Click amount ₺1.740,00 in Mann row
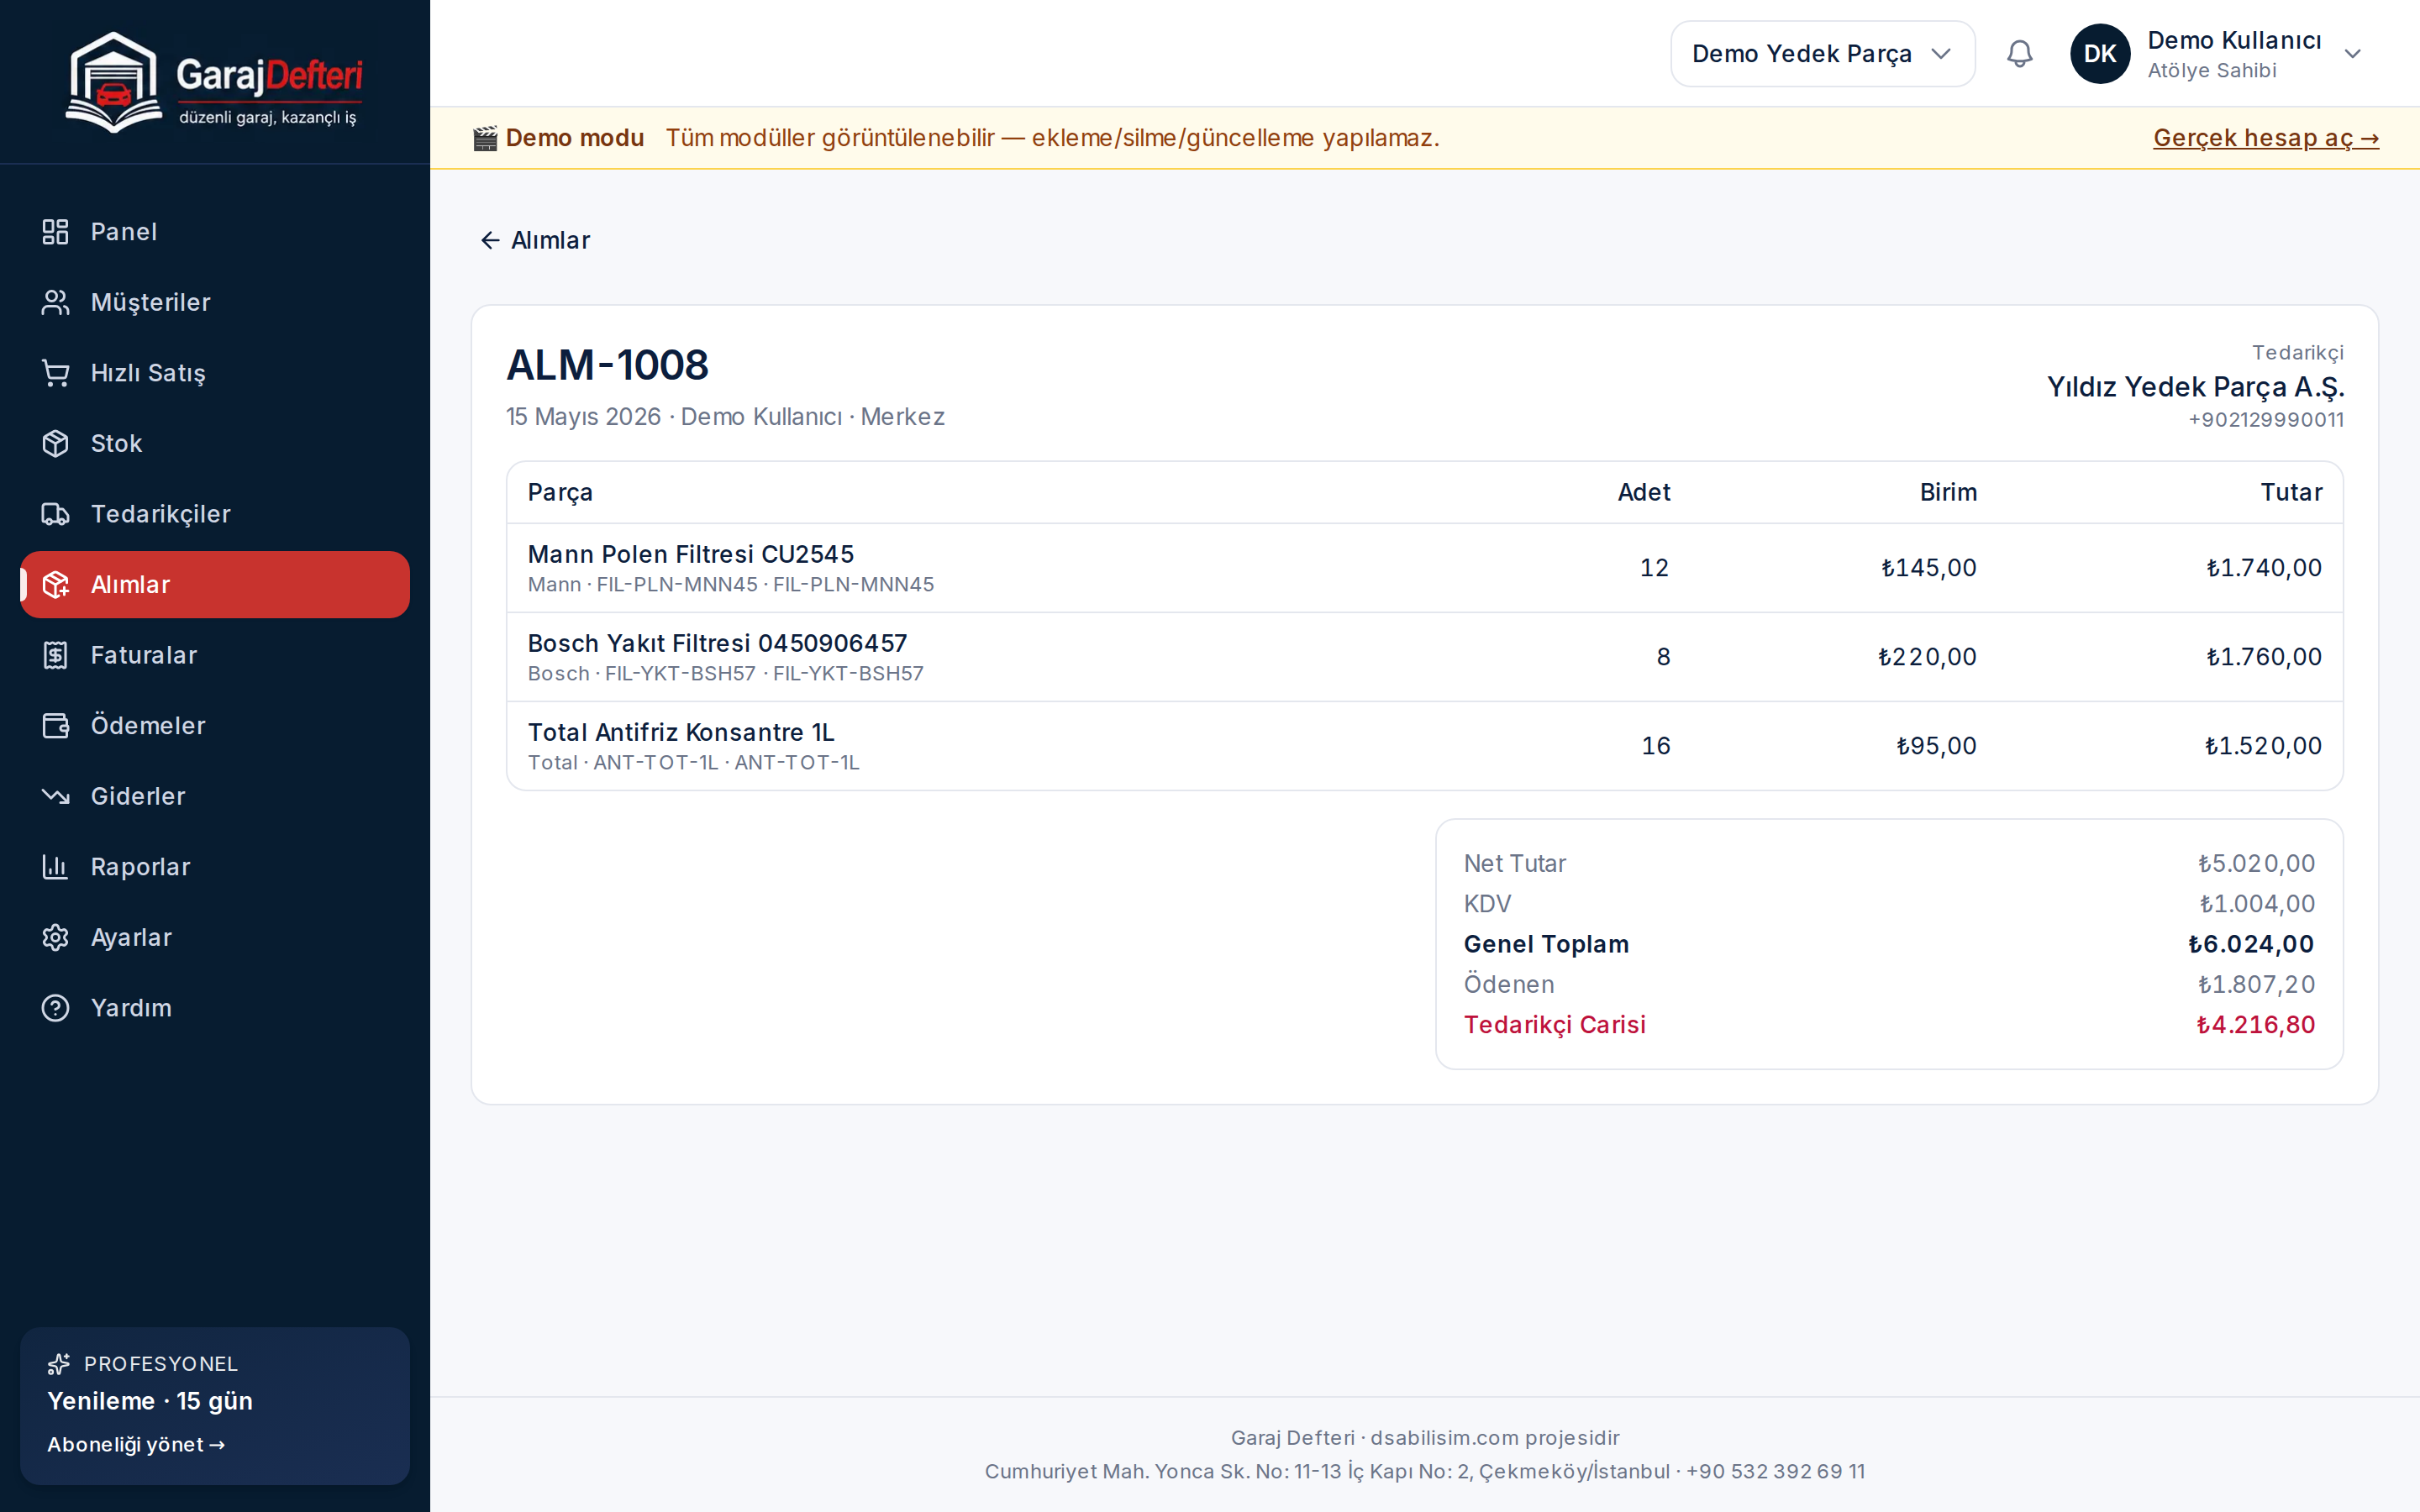Image resolution: width=2420 pixels, height=1512 pixels. click(x=2264, y=568)
